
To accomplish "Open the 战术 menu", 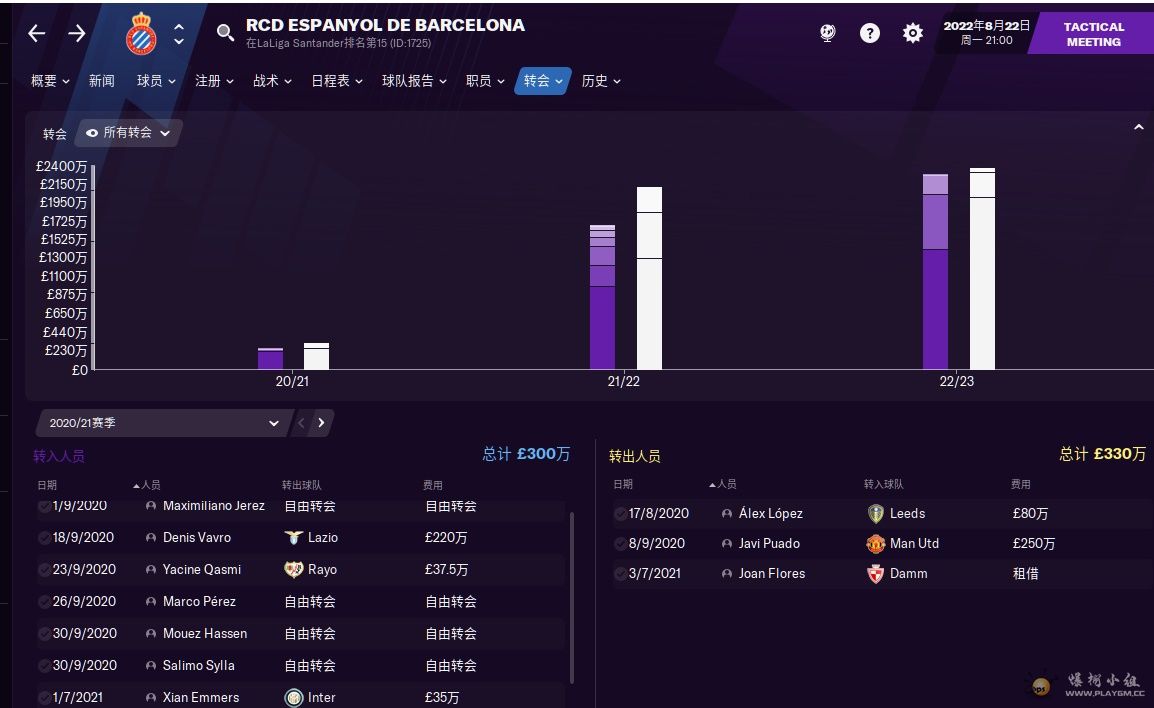I will [x=272, y=81].
